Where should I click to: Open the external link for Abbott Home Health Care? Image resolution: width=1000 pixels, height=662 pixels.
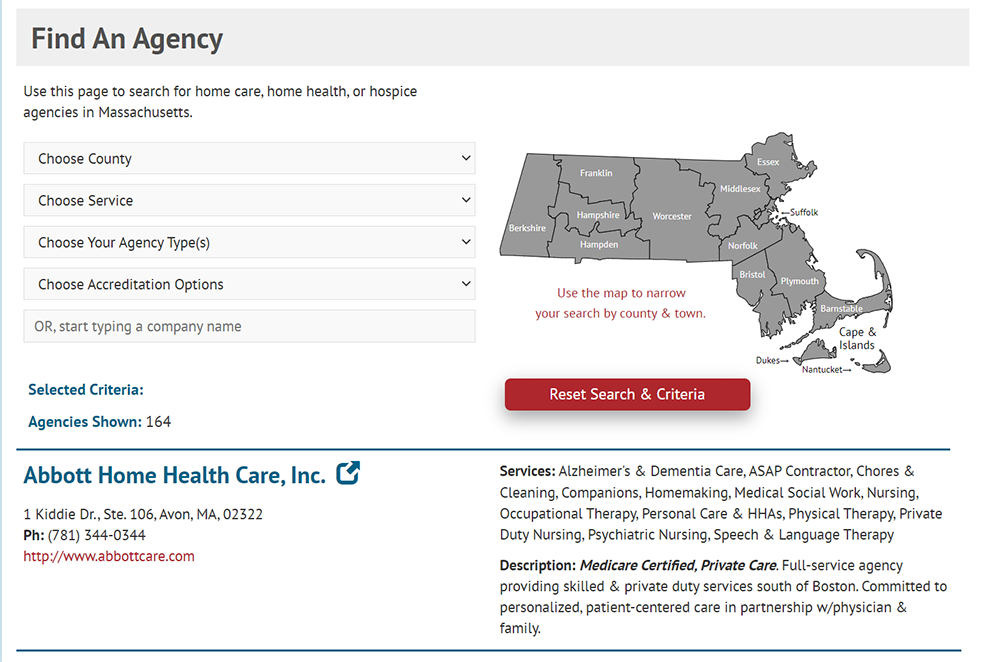click(x=346, y=474)
